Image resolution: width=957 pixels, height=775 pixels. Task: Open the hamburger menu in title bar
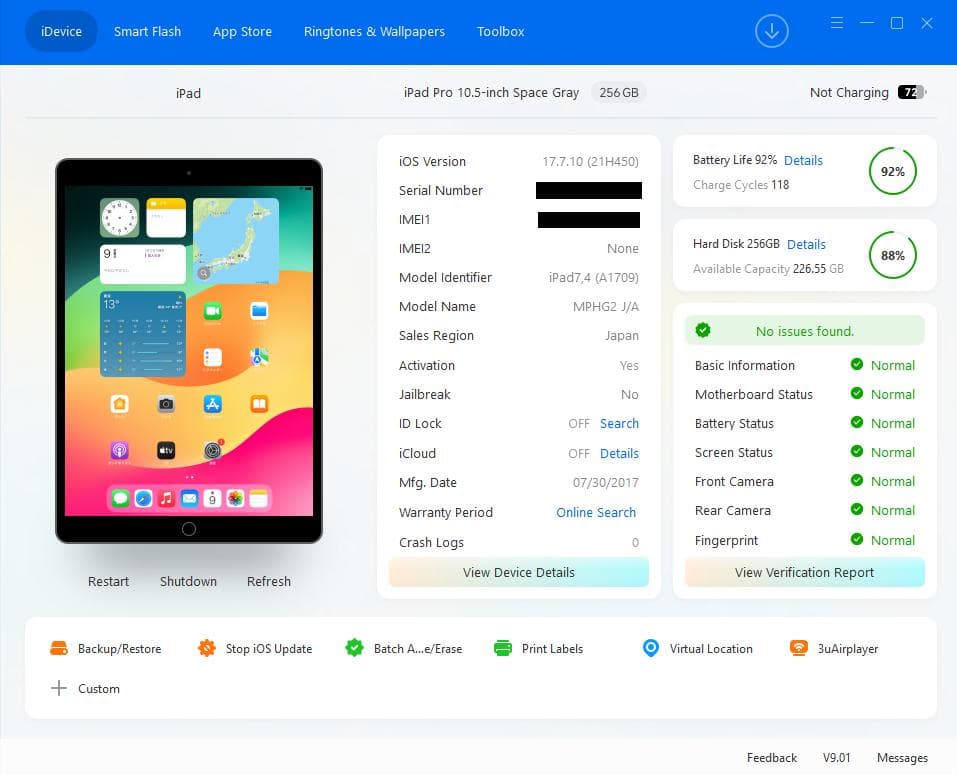[837, 23]
